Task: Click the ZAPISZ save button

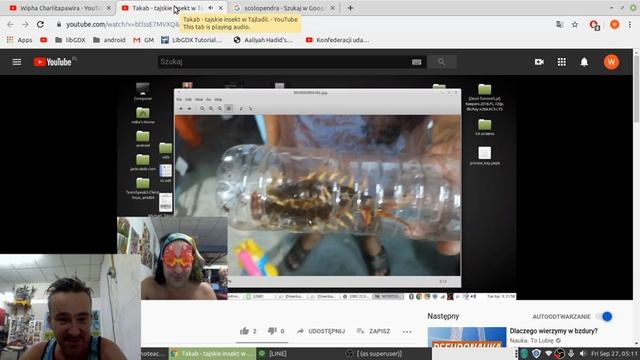Action: [373, 331]
